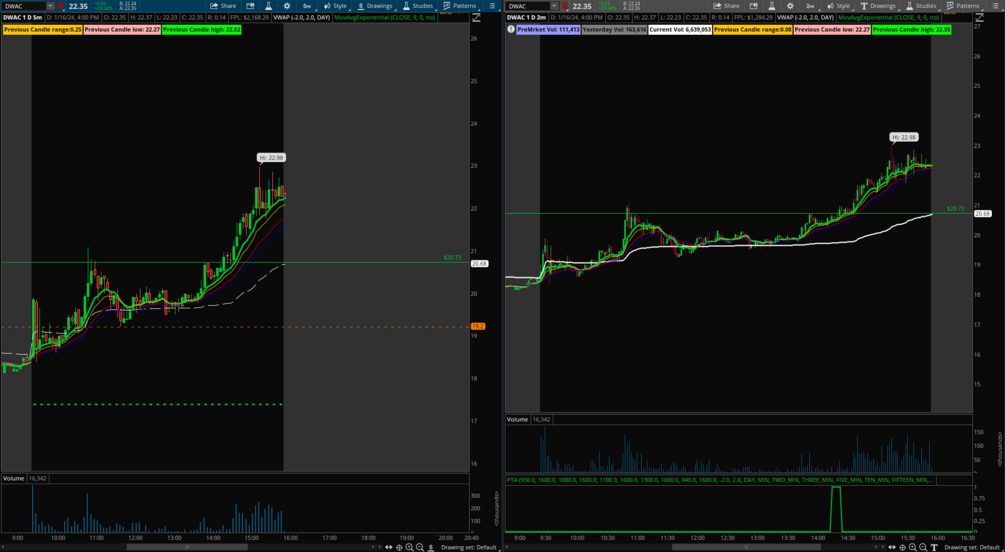
Task: Open Patterns in the right chart
Action: pyautogui.click(x=963, y=6)
